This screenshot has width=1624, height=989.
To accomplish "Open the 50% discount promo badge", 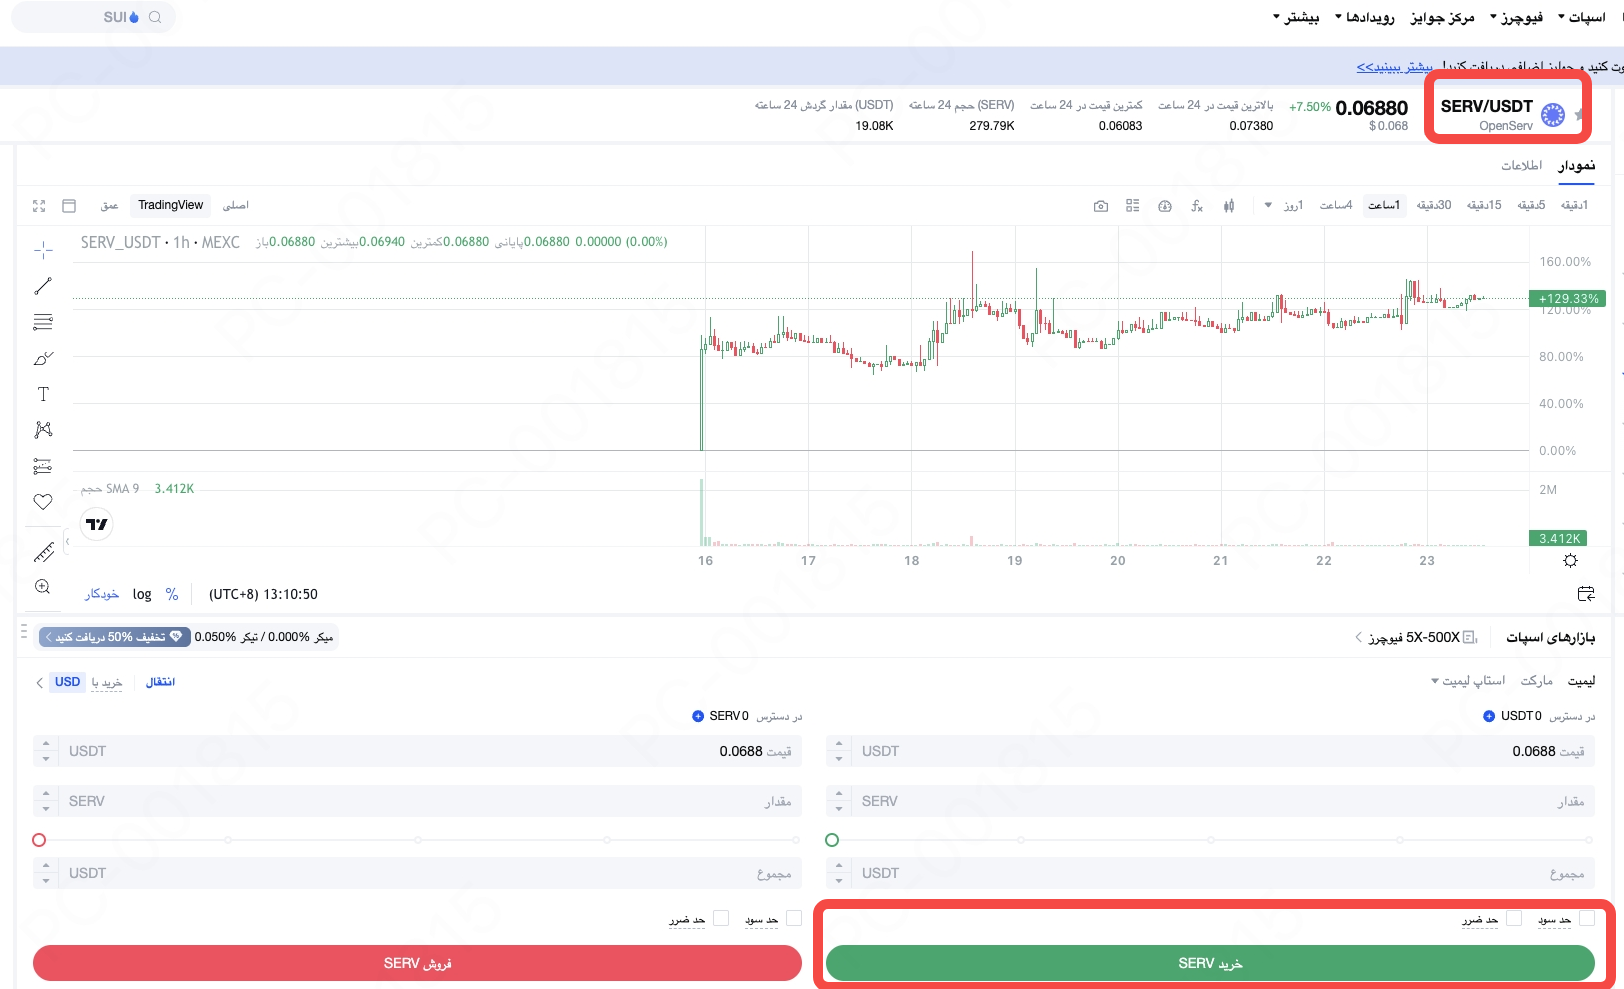I will (x=114, y=637).
